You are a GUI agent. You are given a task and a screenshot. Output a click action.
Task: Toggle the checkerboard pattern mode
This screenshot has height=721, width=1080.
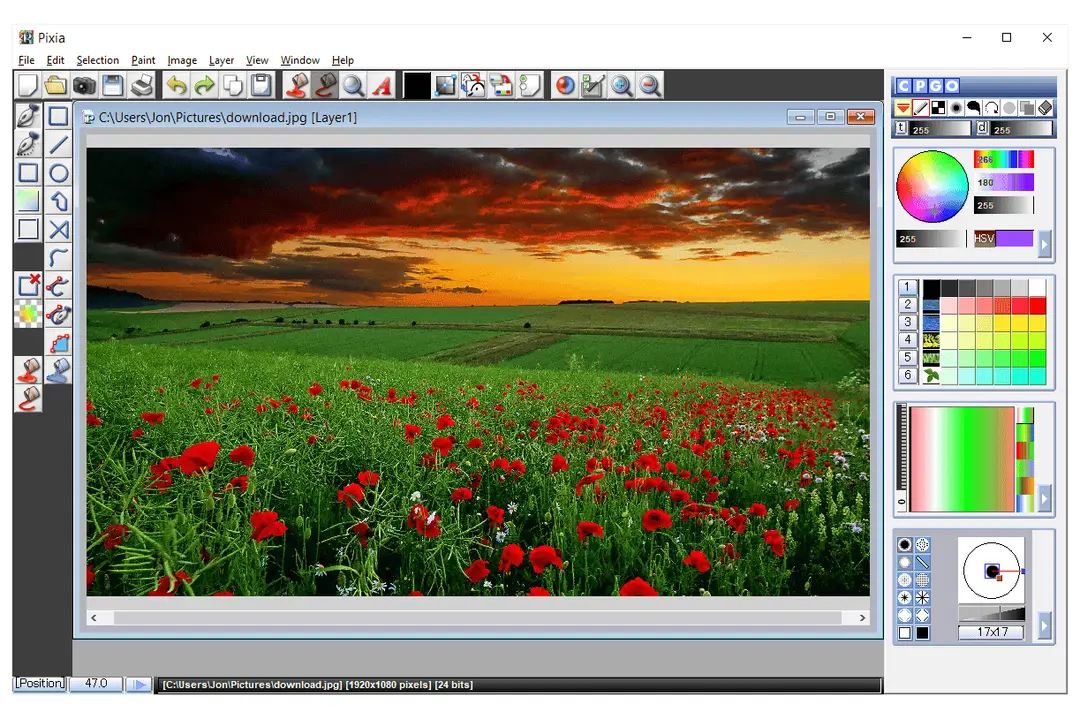coord(938,108)
